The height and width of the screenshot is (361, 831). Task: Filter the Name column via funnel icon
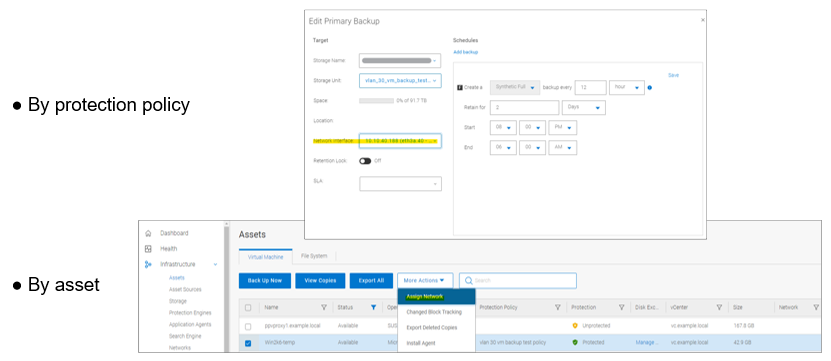[x=324, y=307]
